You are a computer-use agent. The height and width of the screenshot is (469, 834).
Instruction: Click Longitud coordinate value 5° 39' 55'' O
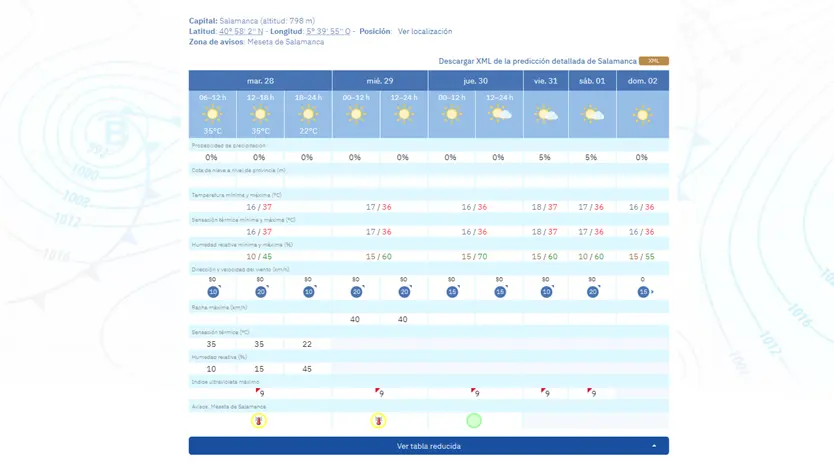(x=328, y=31)
